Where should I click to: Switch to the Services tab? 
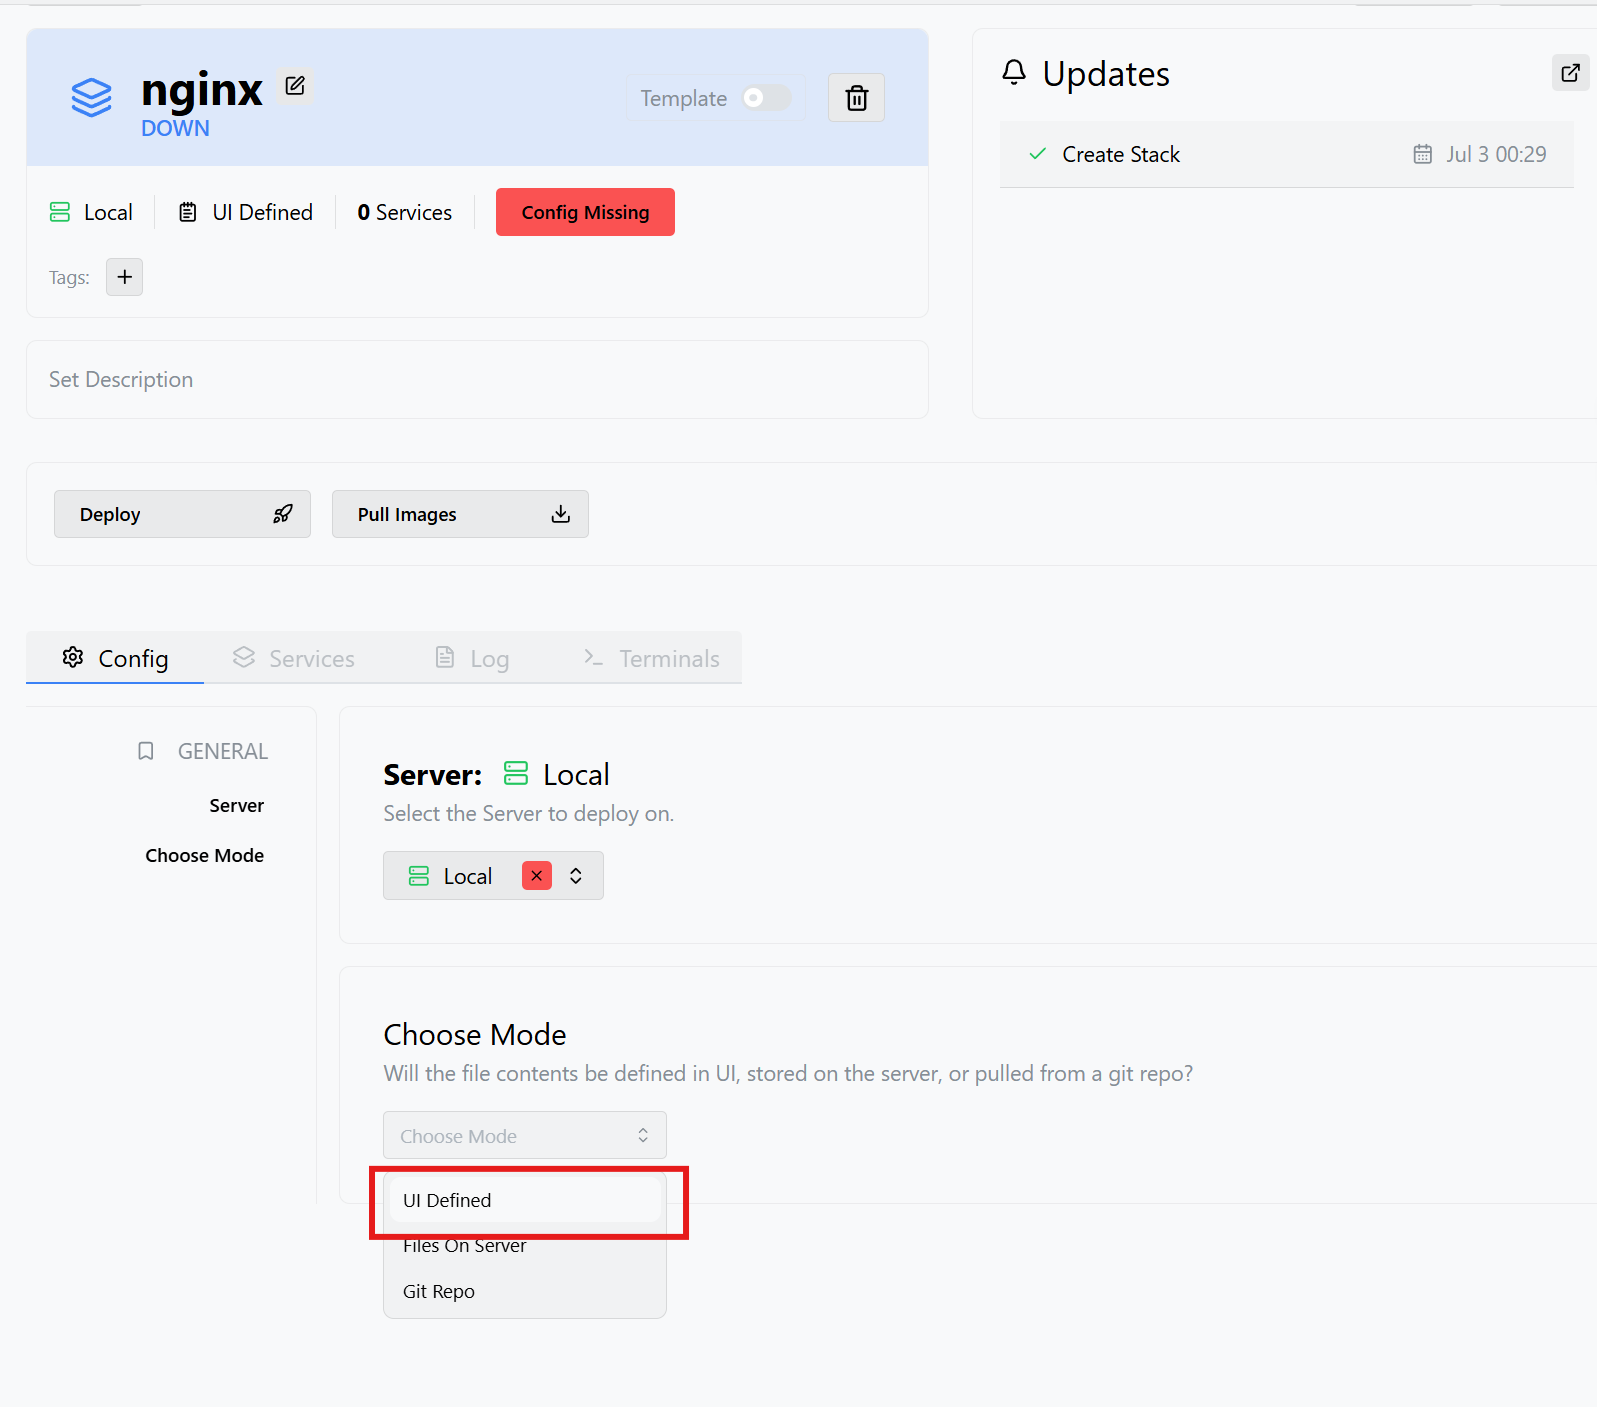294,658
